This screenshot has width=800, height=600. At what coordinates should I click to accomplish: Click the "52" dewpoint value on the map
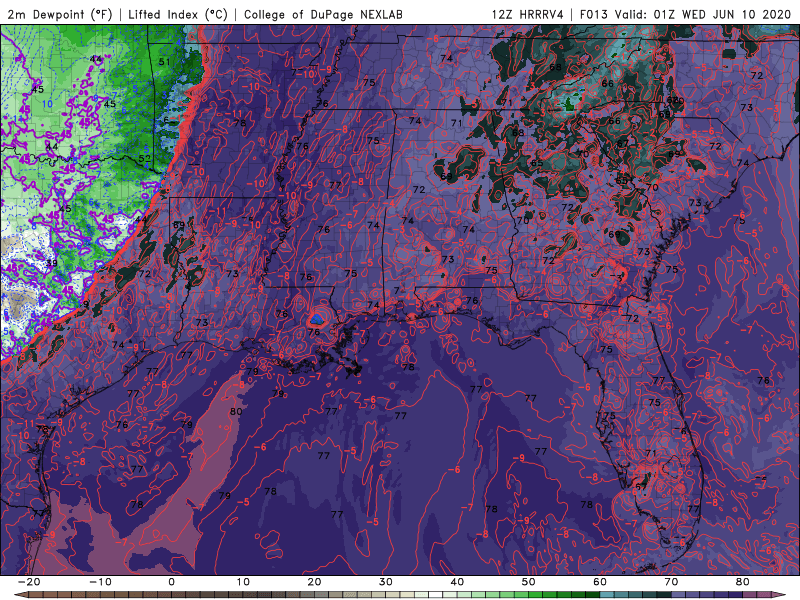pos(145,158)
